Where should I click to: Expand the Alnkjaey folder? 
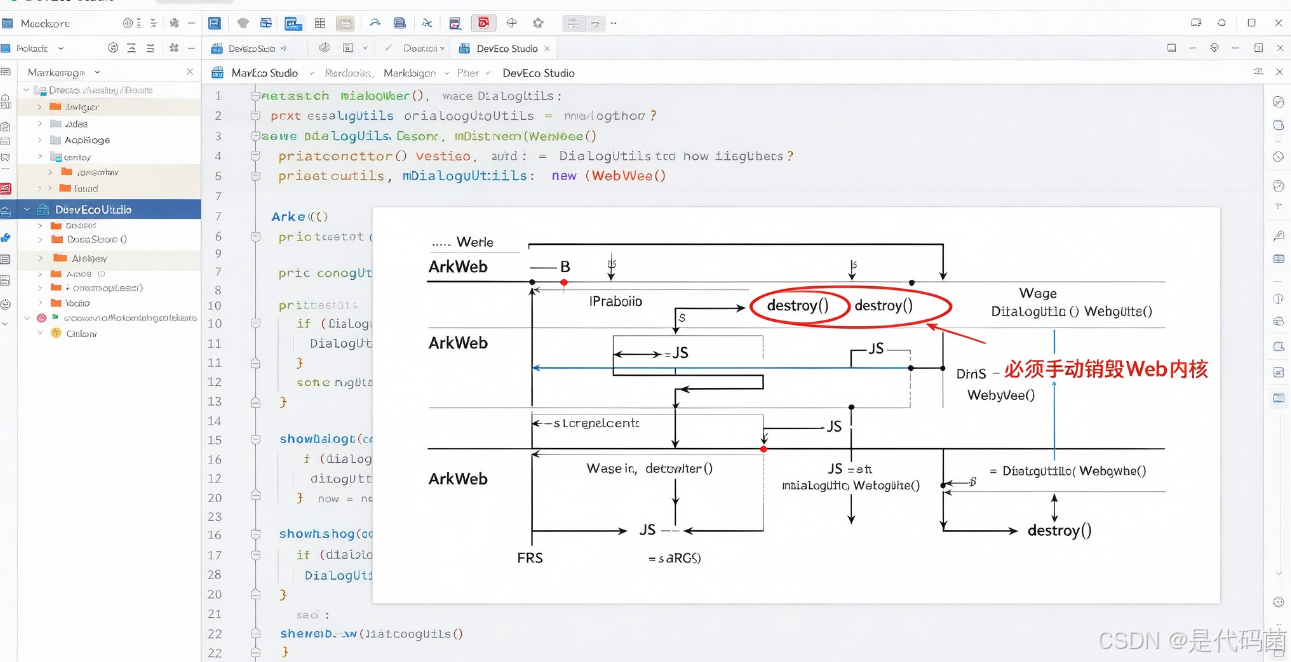[x=40, y=258]
